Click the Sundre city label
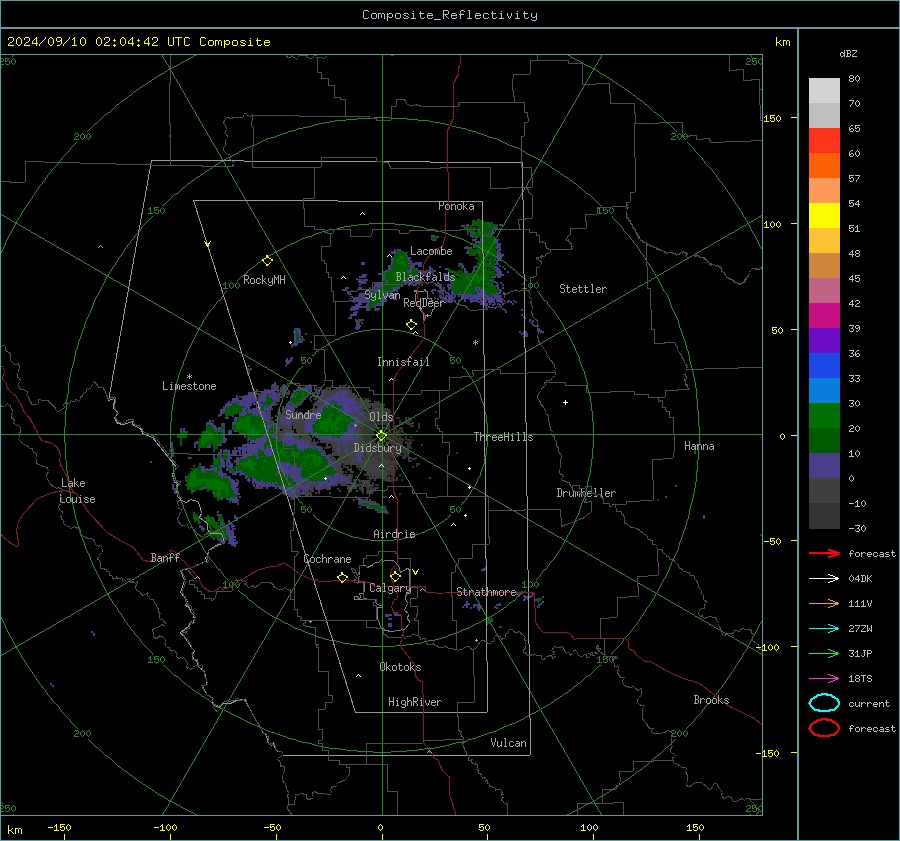The height and width of the screenshot is (841, 900). tap(303, 414)
